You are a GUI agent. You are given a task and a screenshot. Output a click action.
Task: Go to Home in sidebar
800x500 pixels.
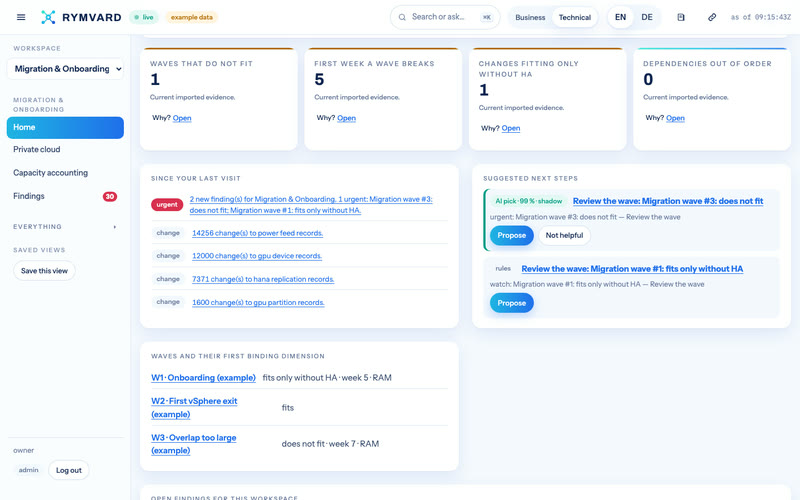[65, 128]
